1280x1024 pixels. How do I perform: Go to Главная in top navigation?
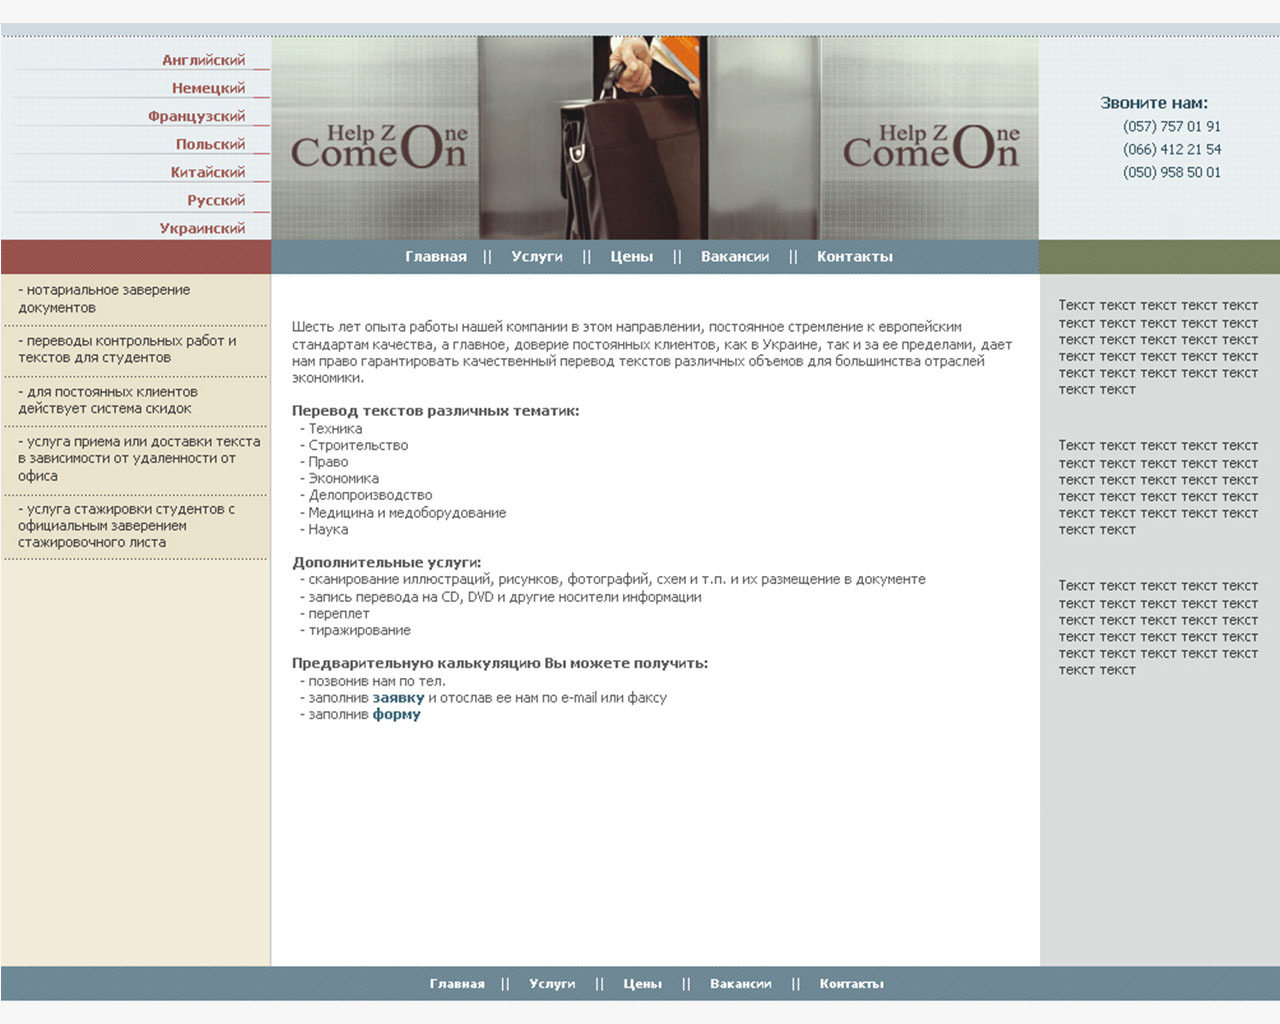436,257
